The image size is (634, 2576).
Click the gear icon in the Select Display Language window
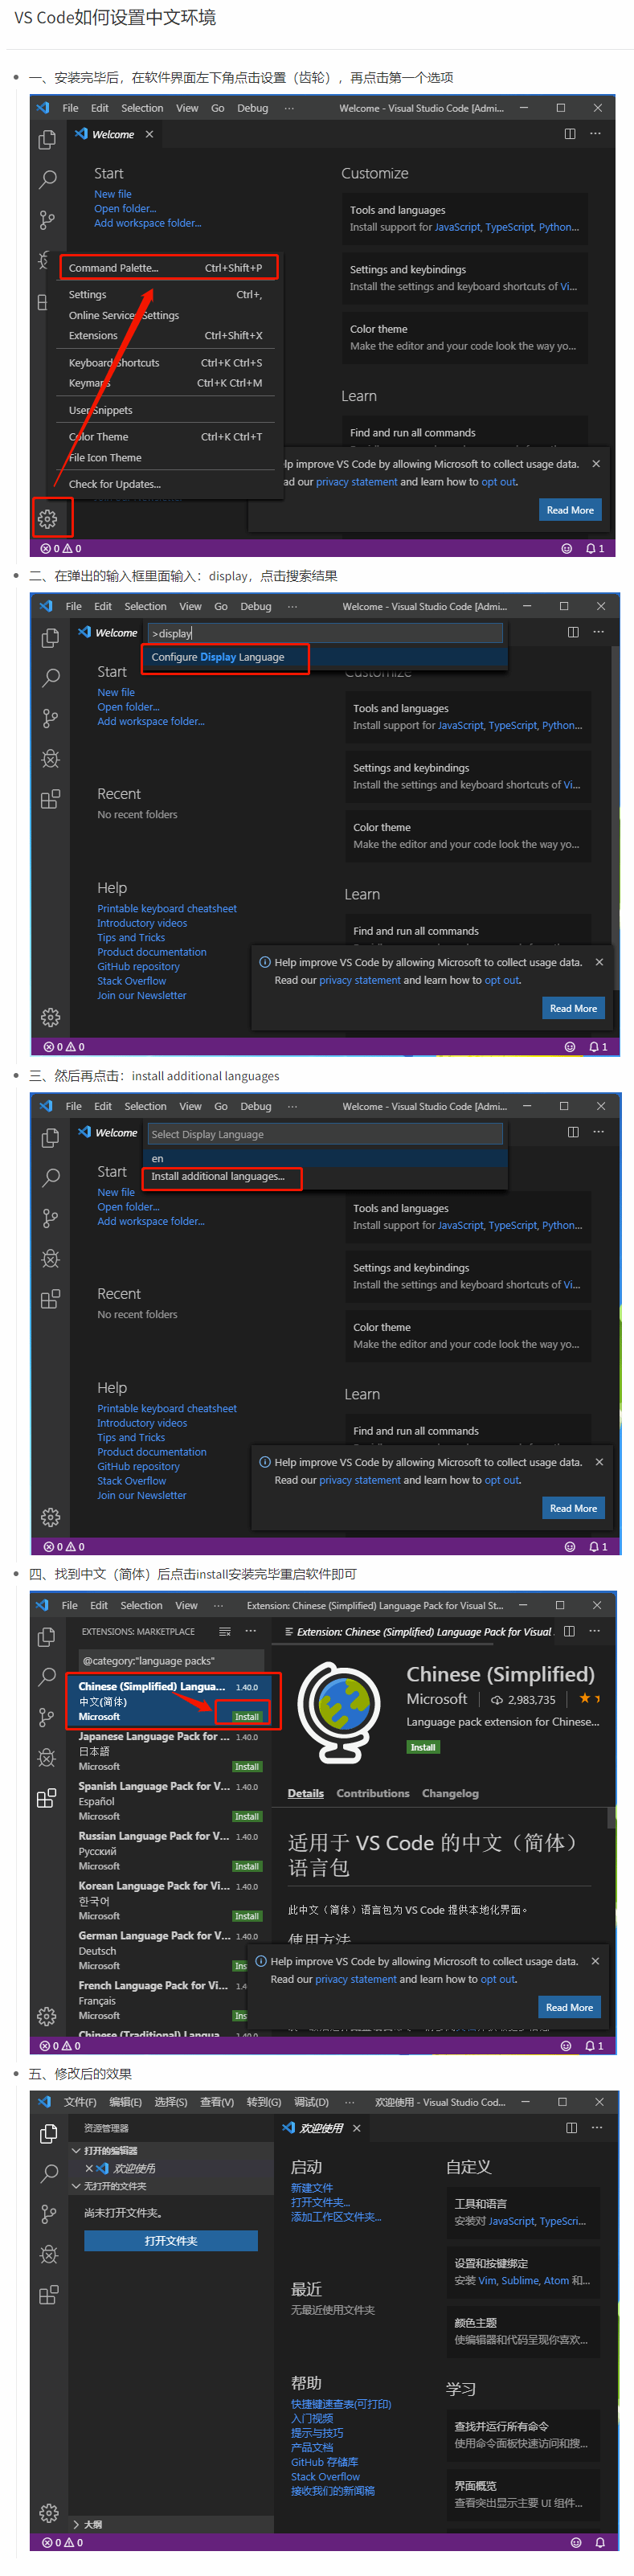point(50,1517)
